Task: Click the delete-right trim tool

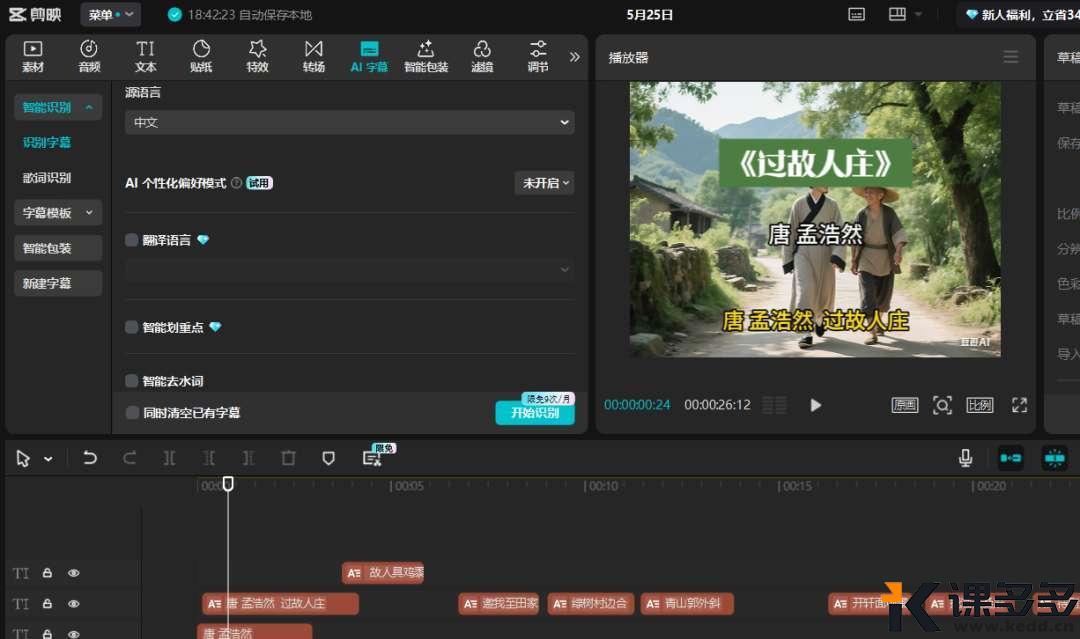Action: [x=249, y=458]
